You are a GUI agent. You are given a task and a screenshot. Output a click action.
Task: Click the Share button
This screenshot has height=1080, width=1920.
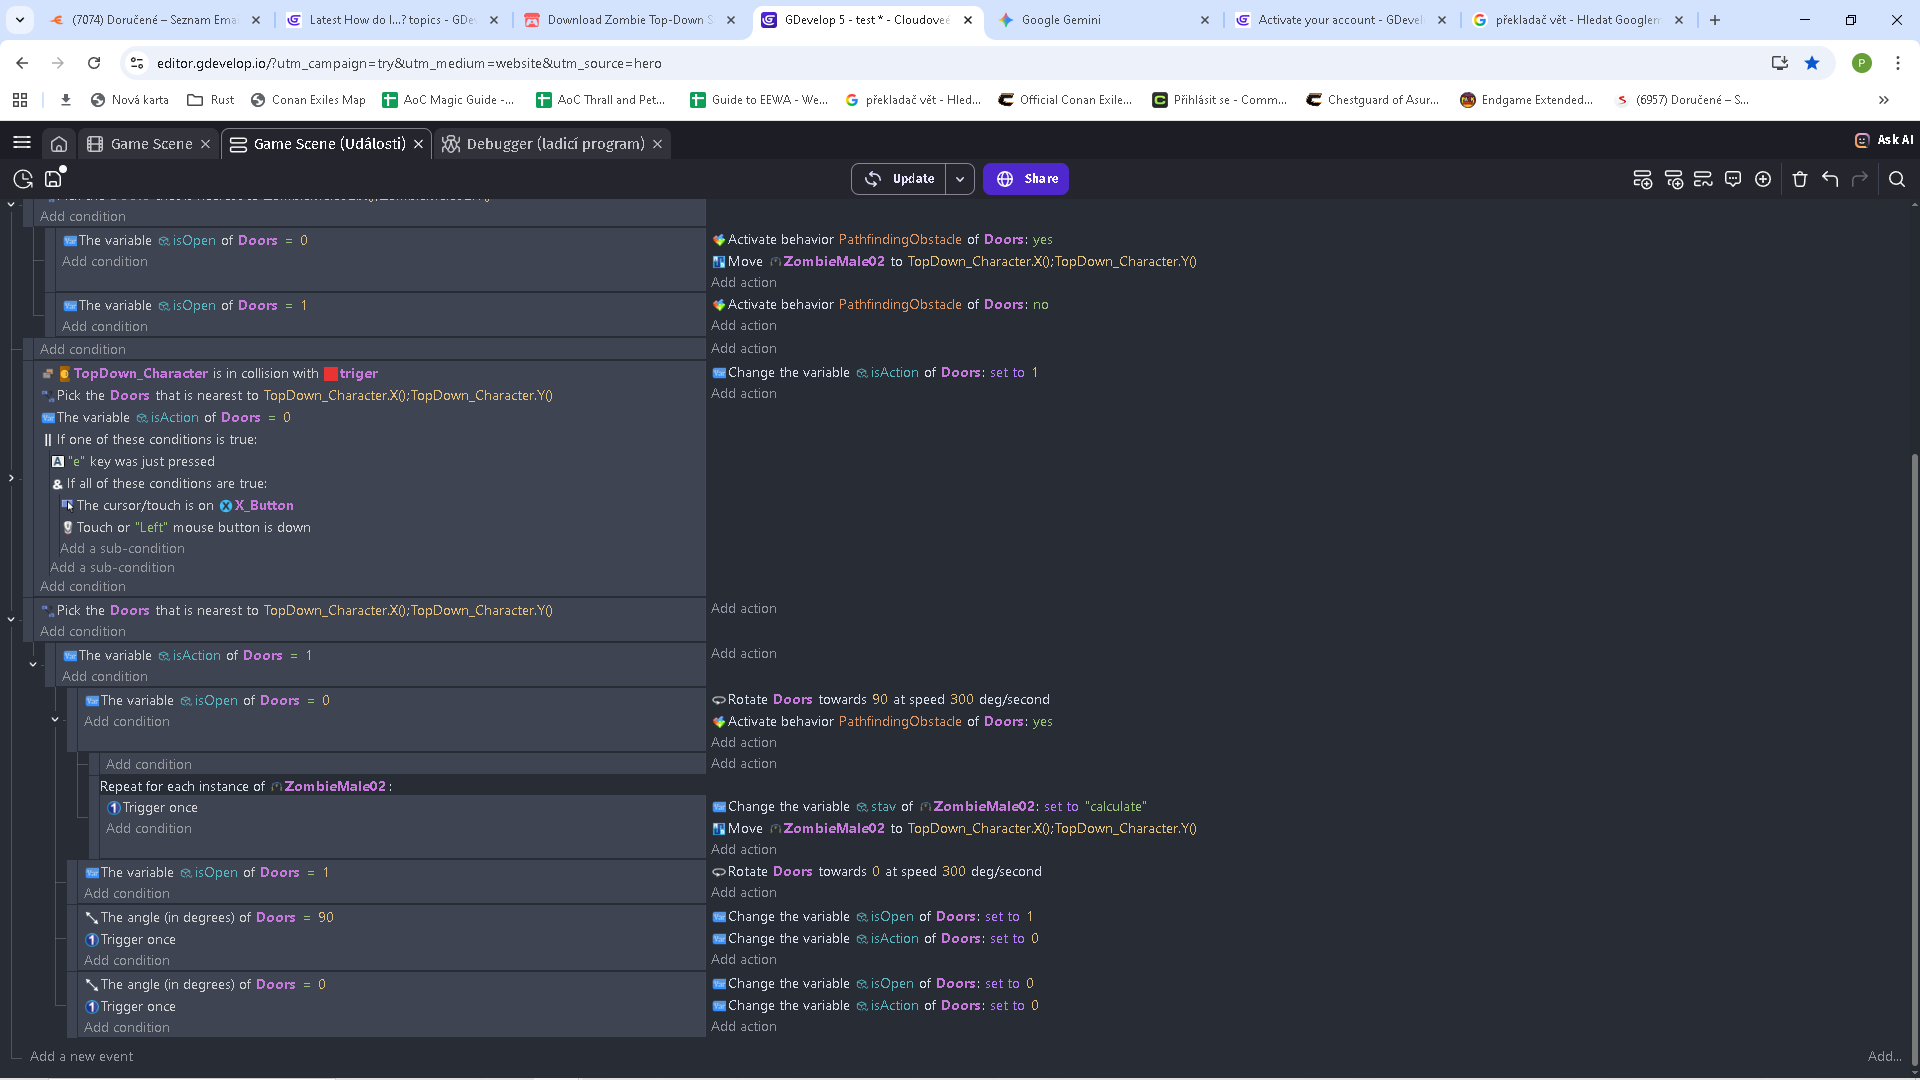tap(1026, 179)
